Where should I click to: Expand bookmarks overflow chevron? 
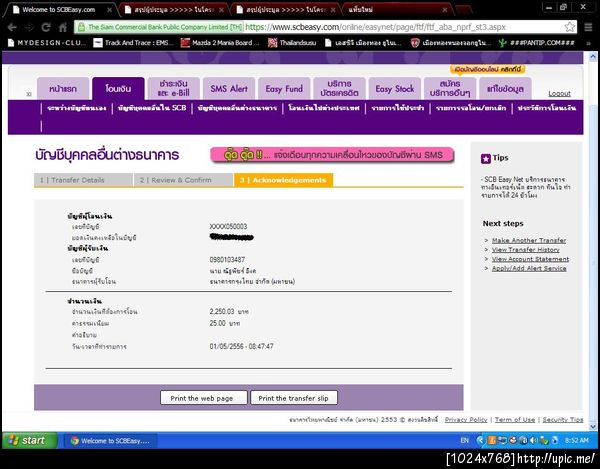click(x=589, y=43)
